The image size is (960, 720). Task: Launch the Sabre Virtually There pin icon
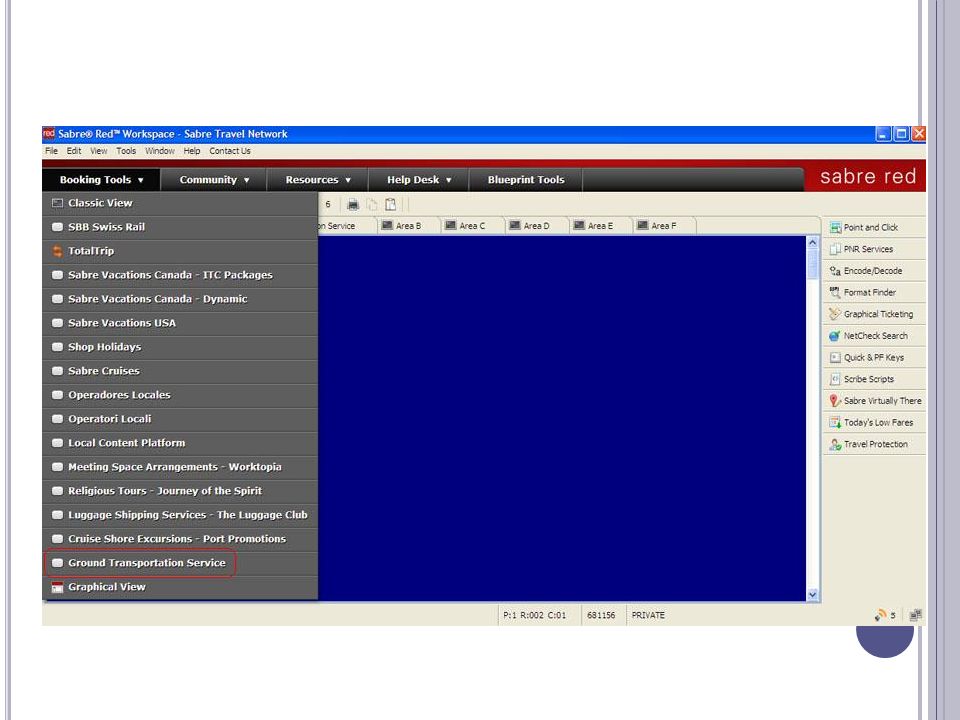pyautogui.click(x=835, y=401)
